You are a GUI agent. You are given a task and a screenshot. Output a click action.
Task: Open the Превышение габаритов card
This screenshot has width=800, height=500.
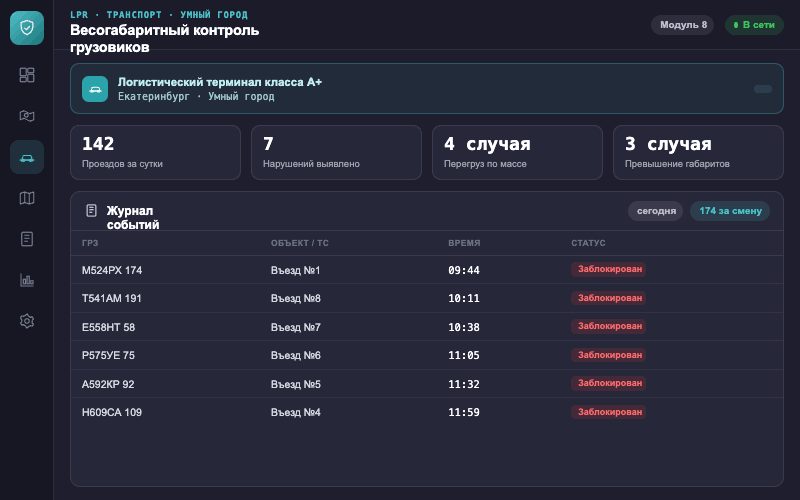[x=698, y=153]
